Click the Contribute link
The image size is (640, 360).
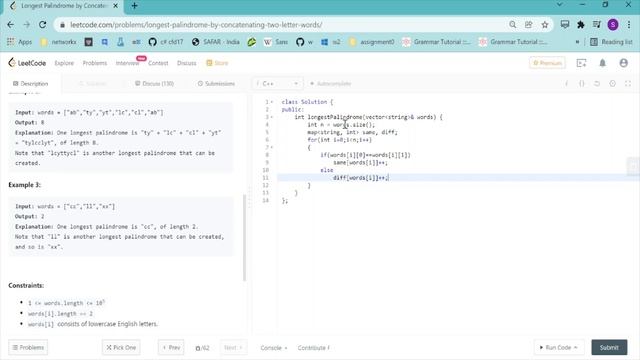[313, 348]
